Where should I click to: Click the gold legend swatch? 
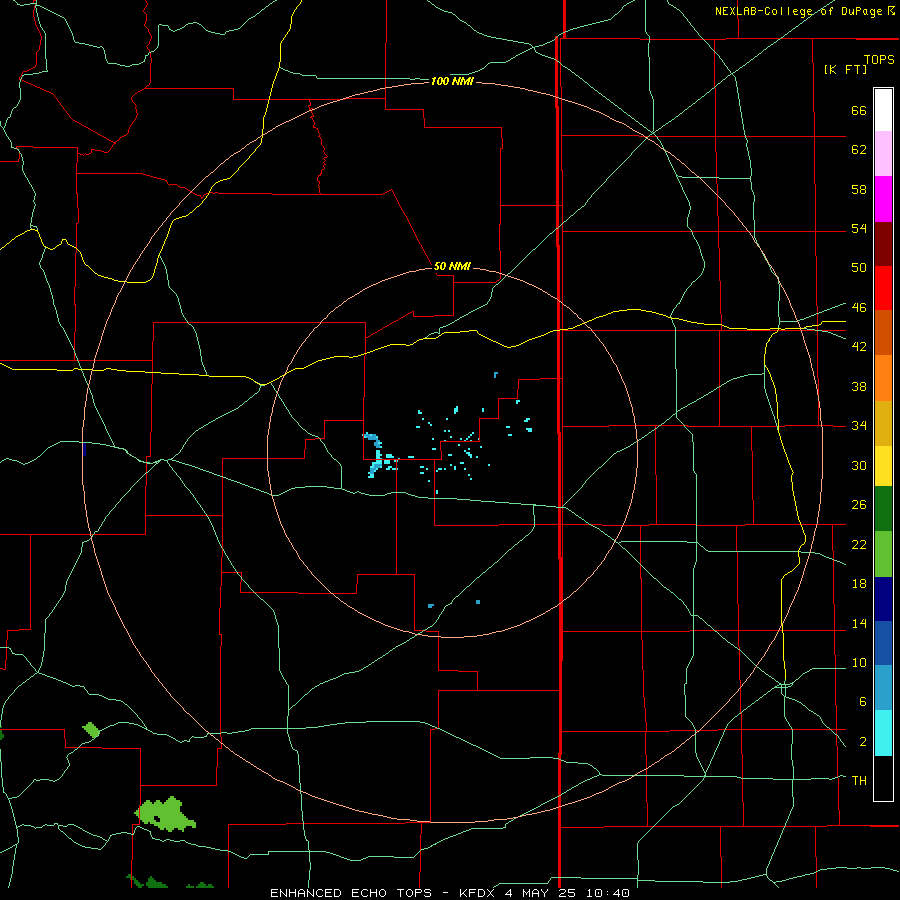point(883,423)
